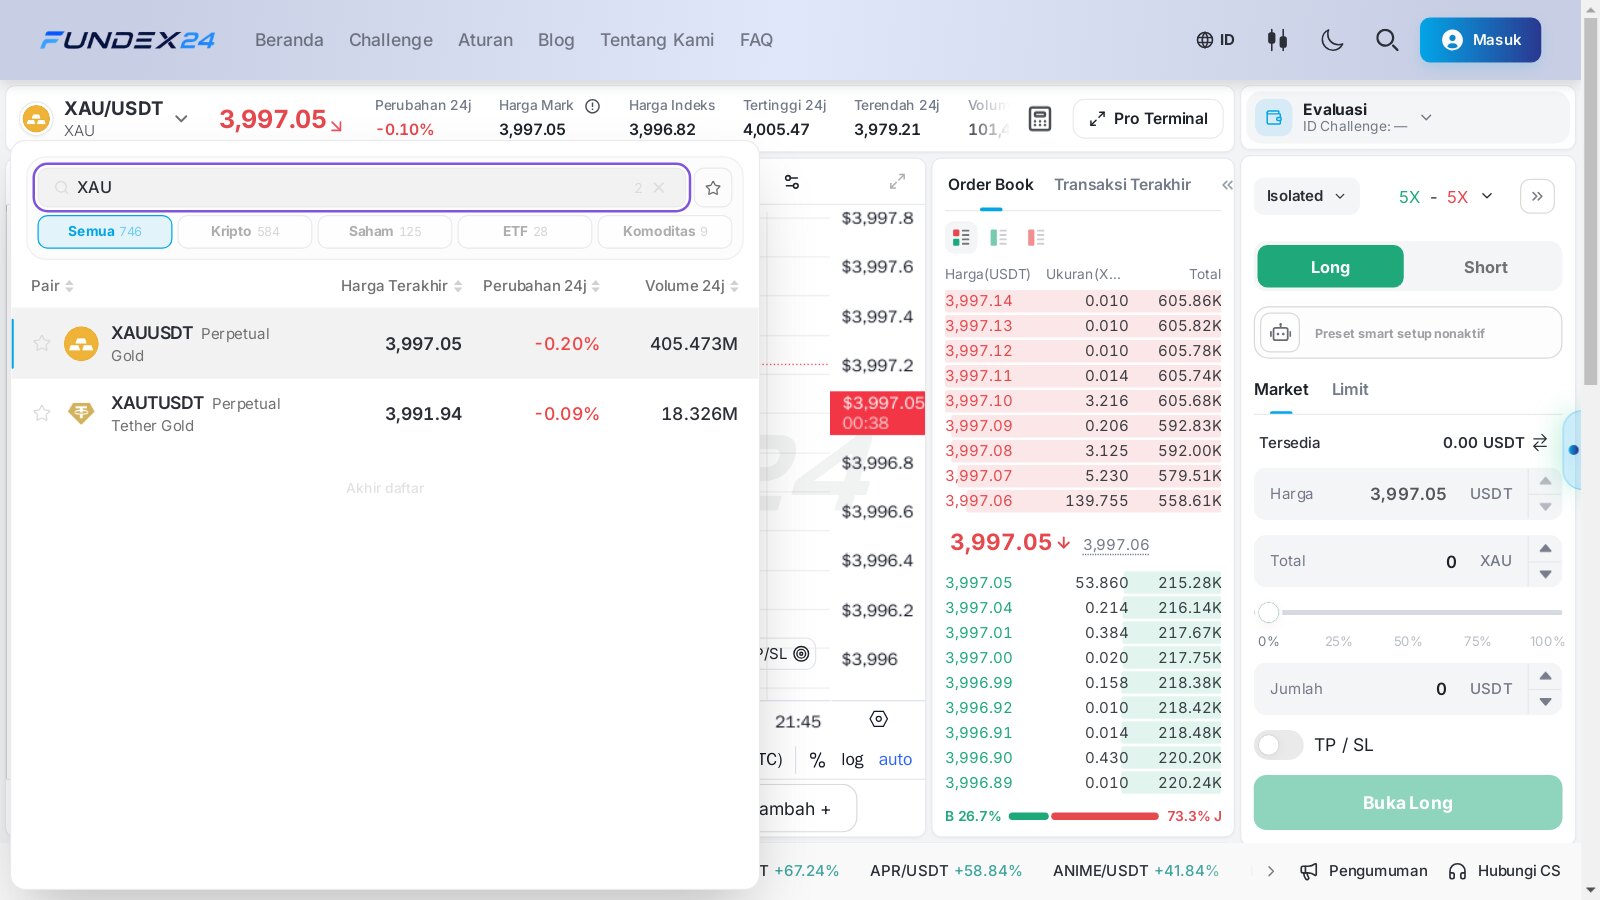Collapse the order book panel
The image size is (1600, 900).
pos(1227,185)
